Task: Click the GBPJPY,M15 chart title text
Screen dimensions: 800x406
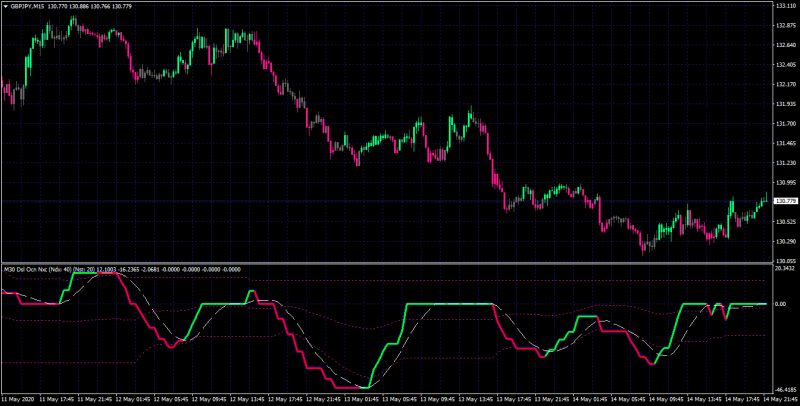Action: coord(27,7)
